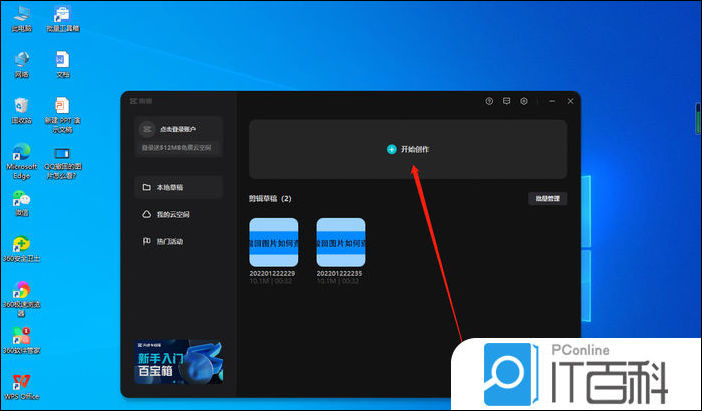Launch 360安全卫士 from the desktop
This screenshot has height=411, width=702.
(21, 249)
